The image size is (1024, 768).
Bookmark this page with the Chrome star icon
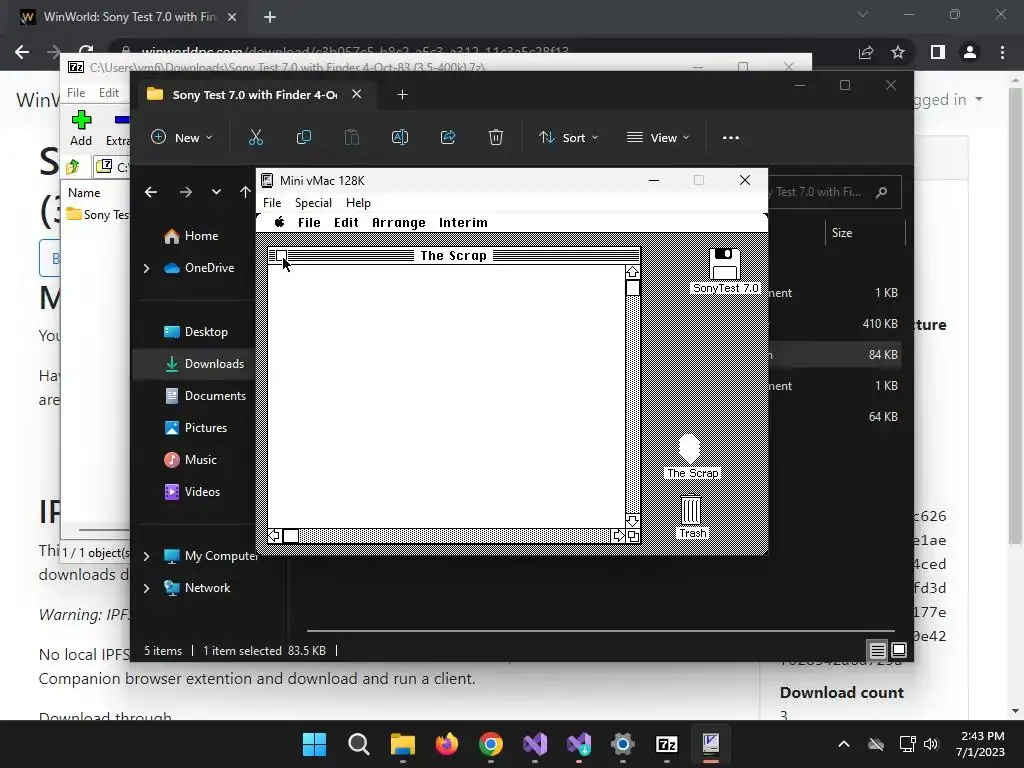click(898, 52)
